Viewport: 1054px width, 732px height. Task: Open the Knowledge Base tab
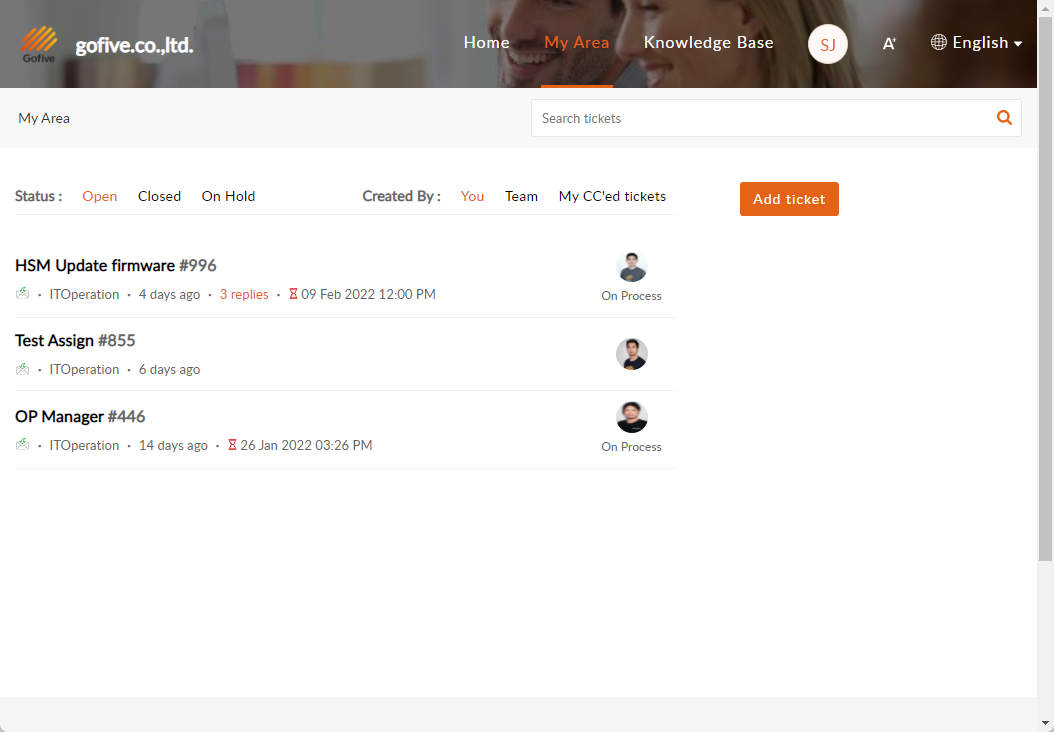pos(708,43)
